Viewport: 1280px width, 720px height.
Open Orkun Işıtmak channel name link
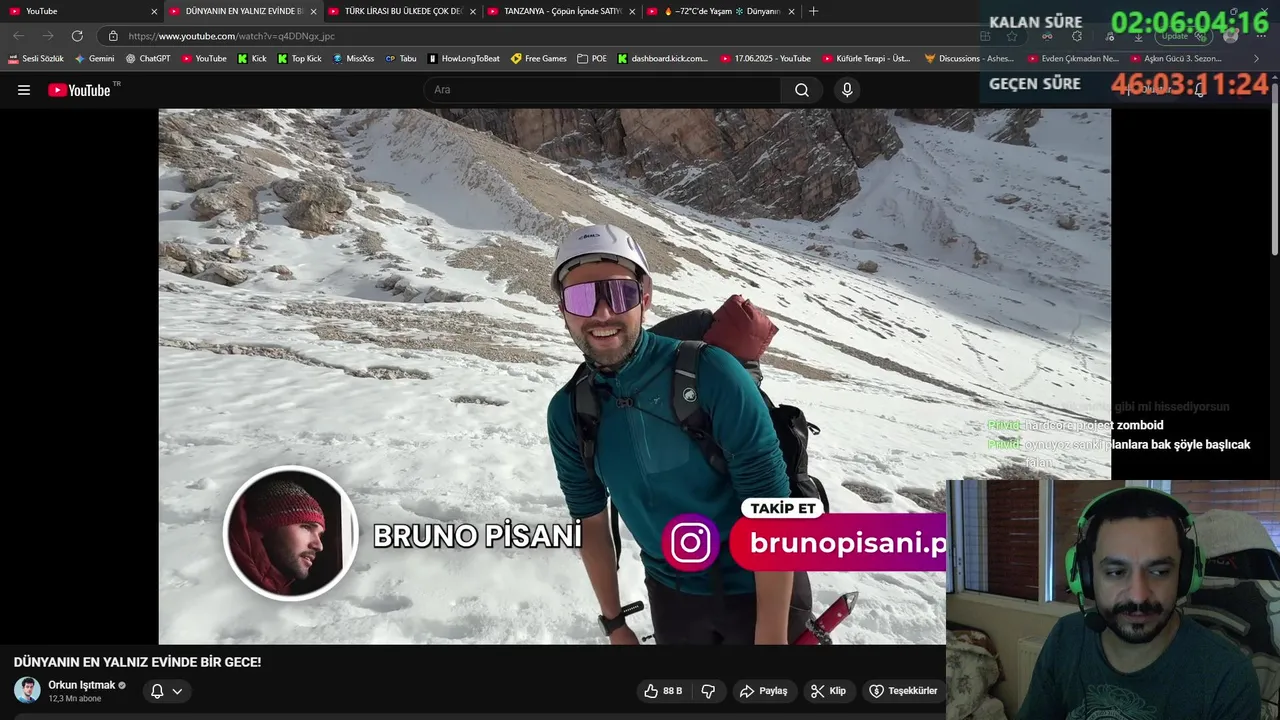pyautogui.click(x=82, y=685)
